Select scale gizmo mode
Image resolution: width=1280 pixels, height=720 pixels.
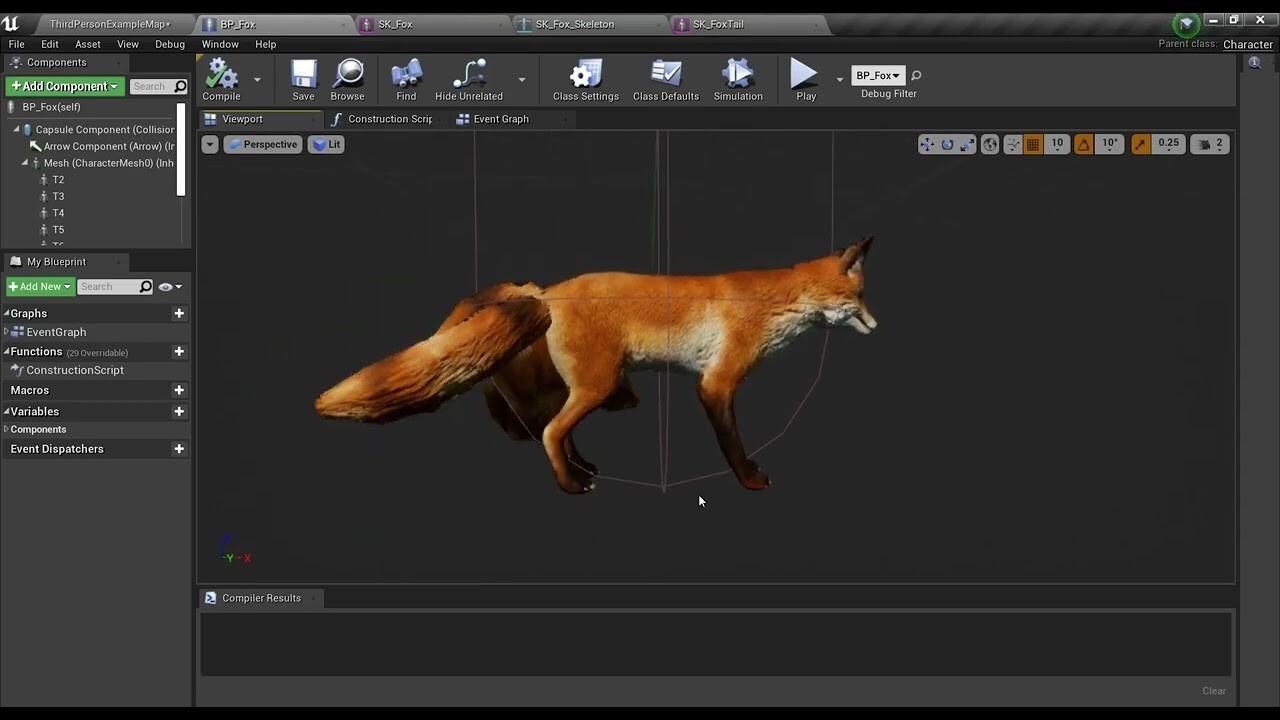(967, 144)
